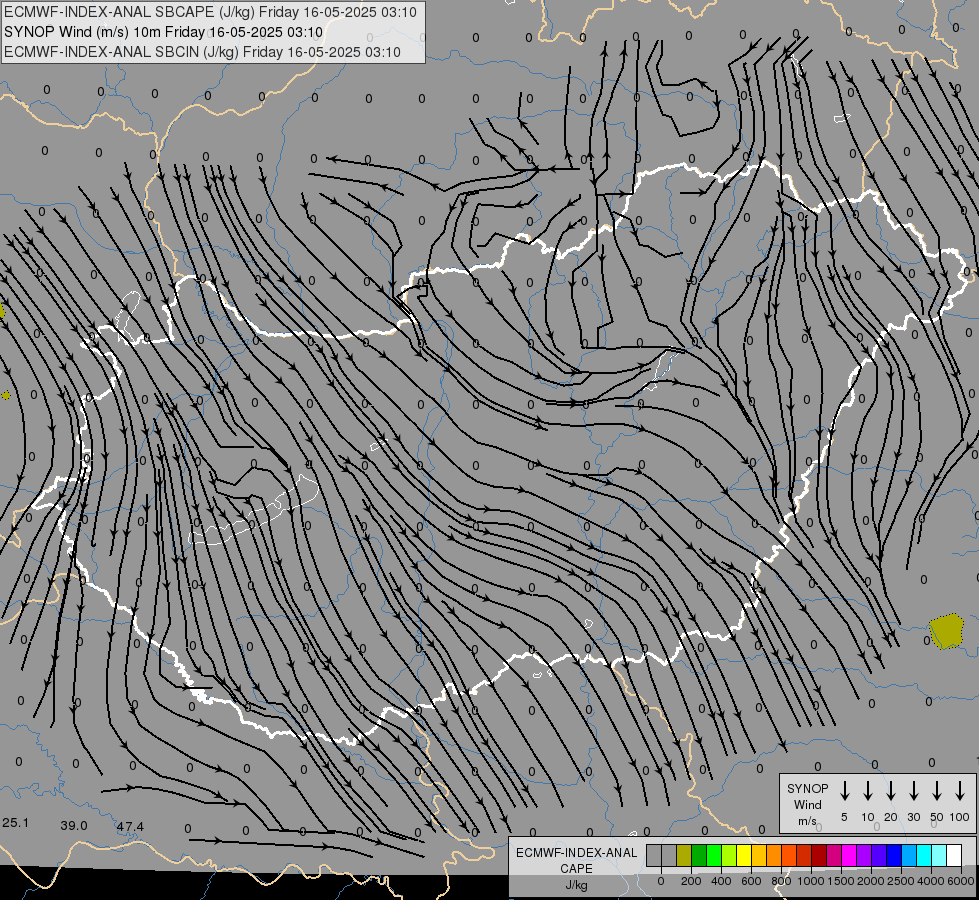979x900 pixels.
Task: Click the J/kg unit label in legend
Action: 576,885
